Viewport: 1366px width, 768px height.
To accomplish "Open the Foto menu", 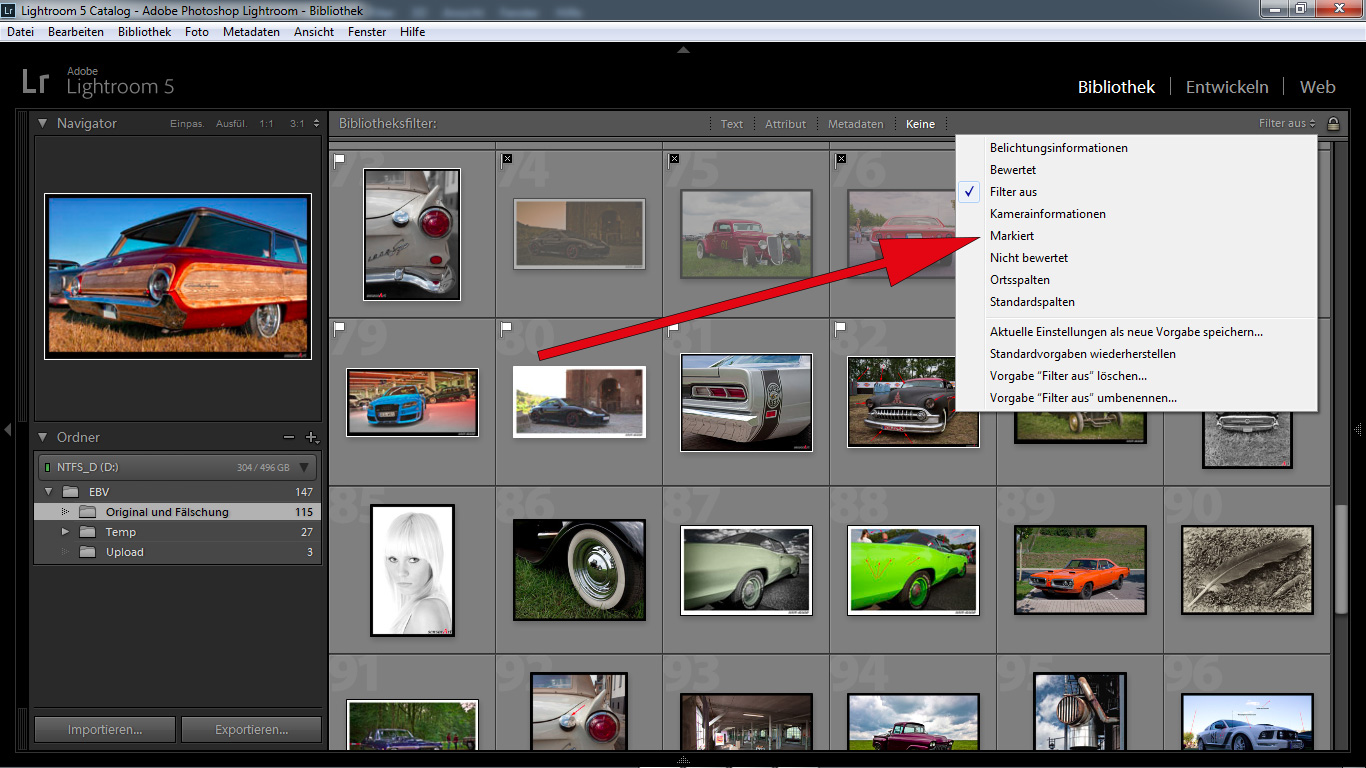I will 197,32.
